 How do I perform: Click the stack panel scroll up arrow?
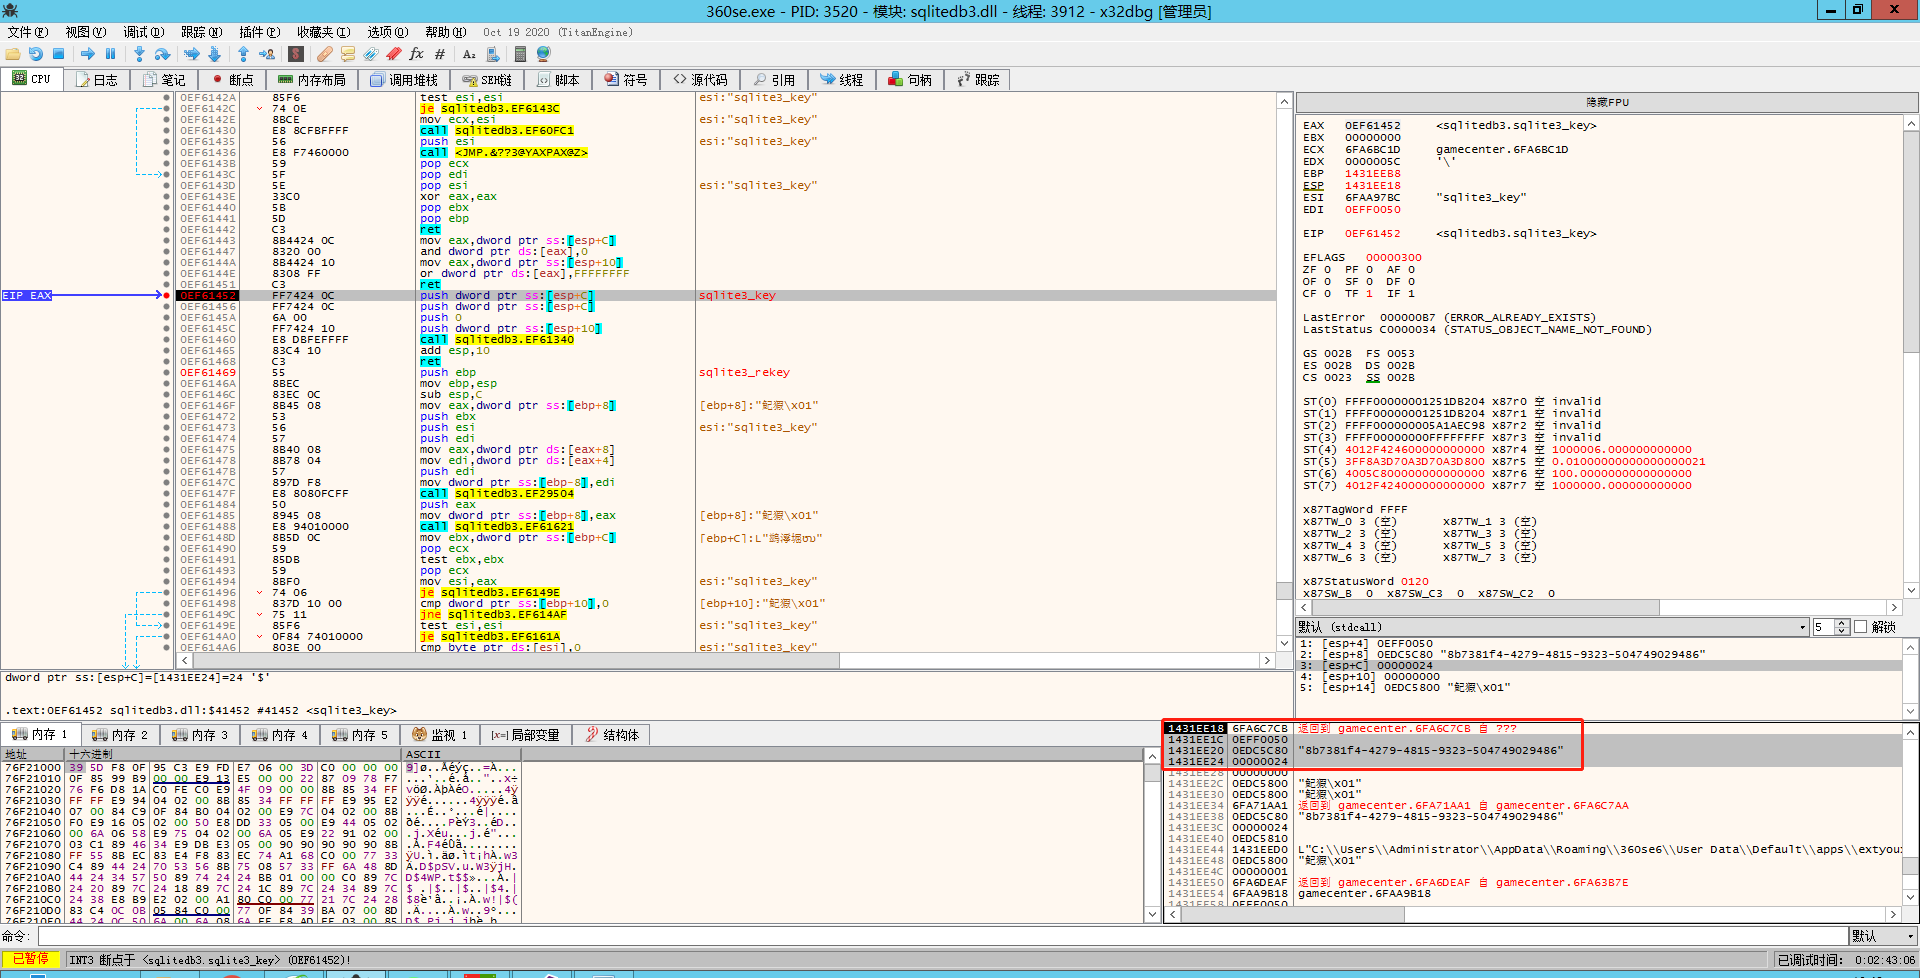(x=1911, y=732)
